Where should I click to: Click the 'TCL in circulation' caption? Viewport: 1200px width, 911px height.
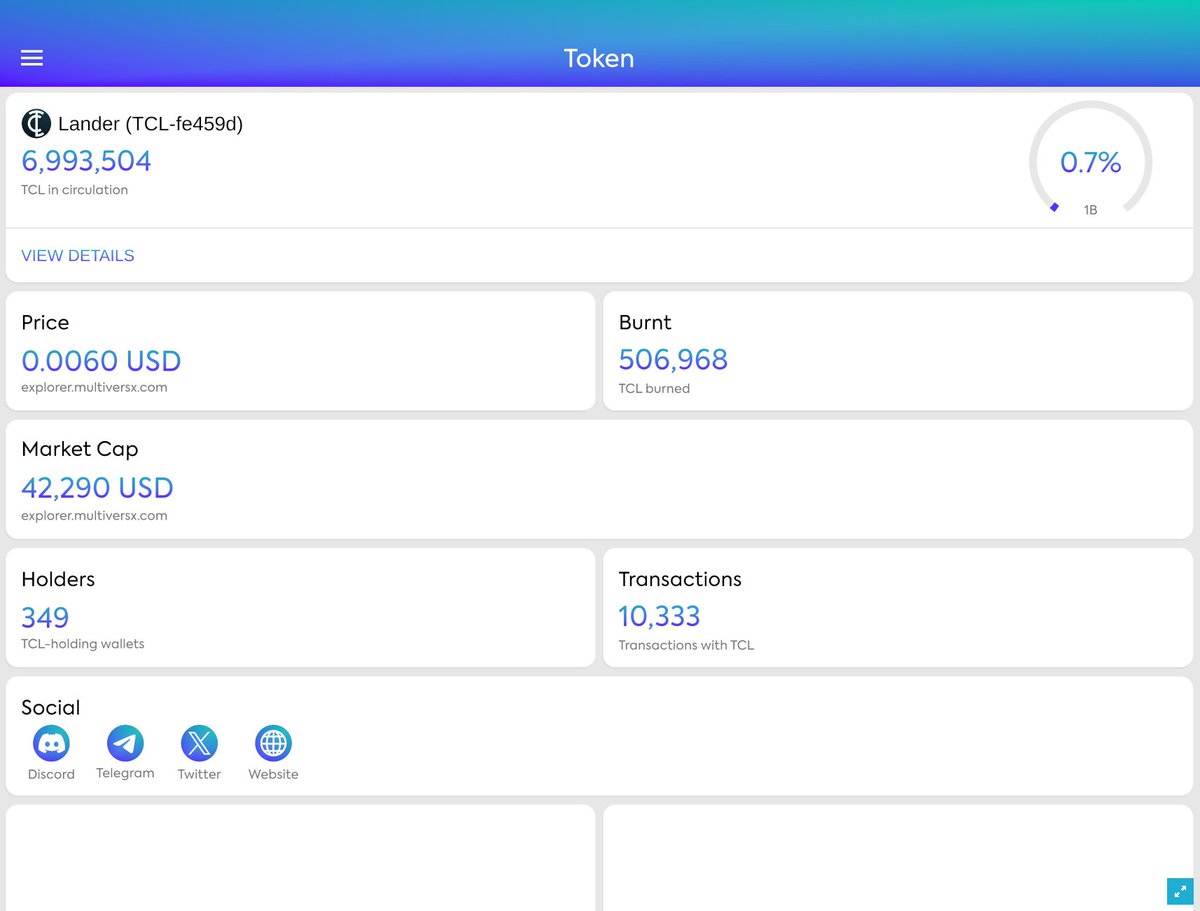coord(75,190)
